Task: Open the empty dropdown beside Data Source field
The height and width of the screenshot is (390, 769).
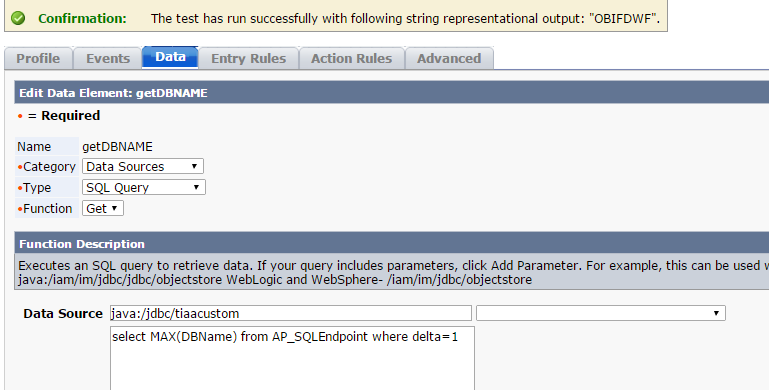Action: point(601,313)
